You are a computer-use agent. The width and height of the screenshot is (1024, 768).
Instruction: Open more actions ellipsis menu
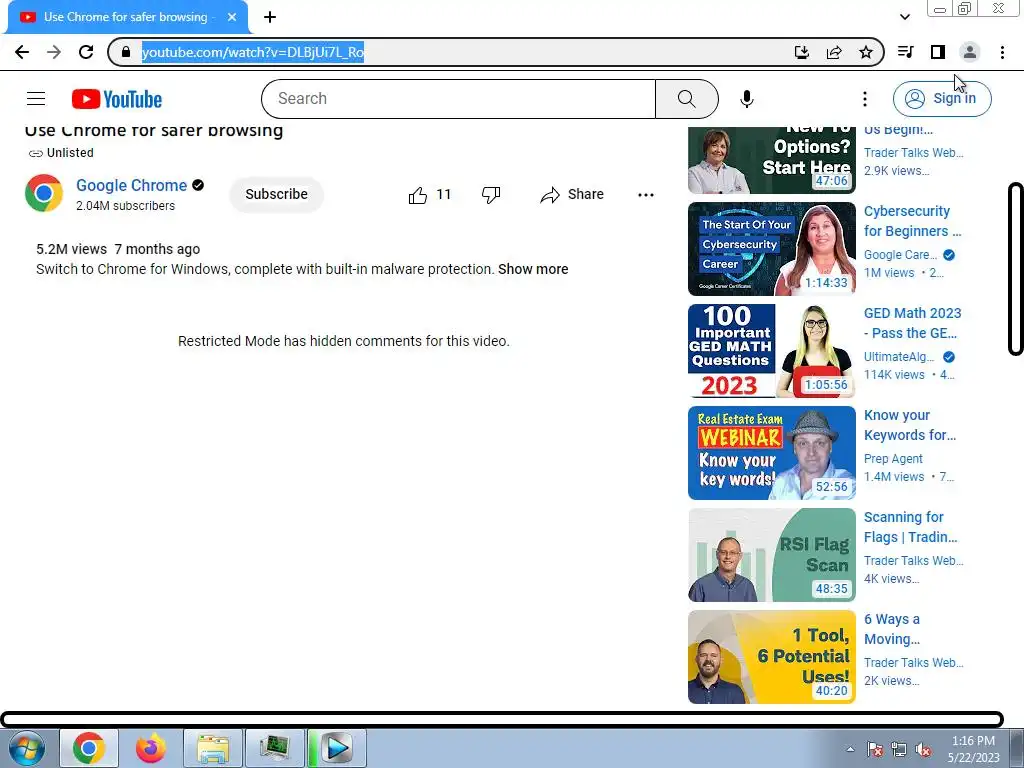646,195
